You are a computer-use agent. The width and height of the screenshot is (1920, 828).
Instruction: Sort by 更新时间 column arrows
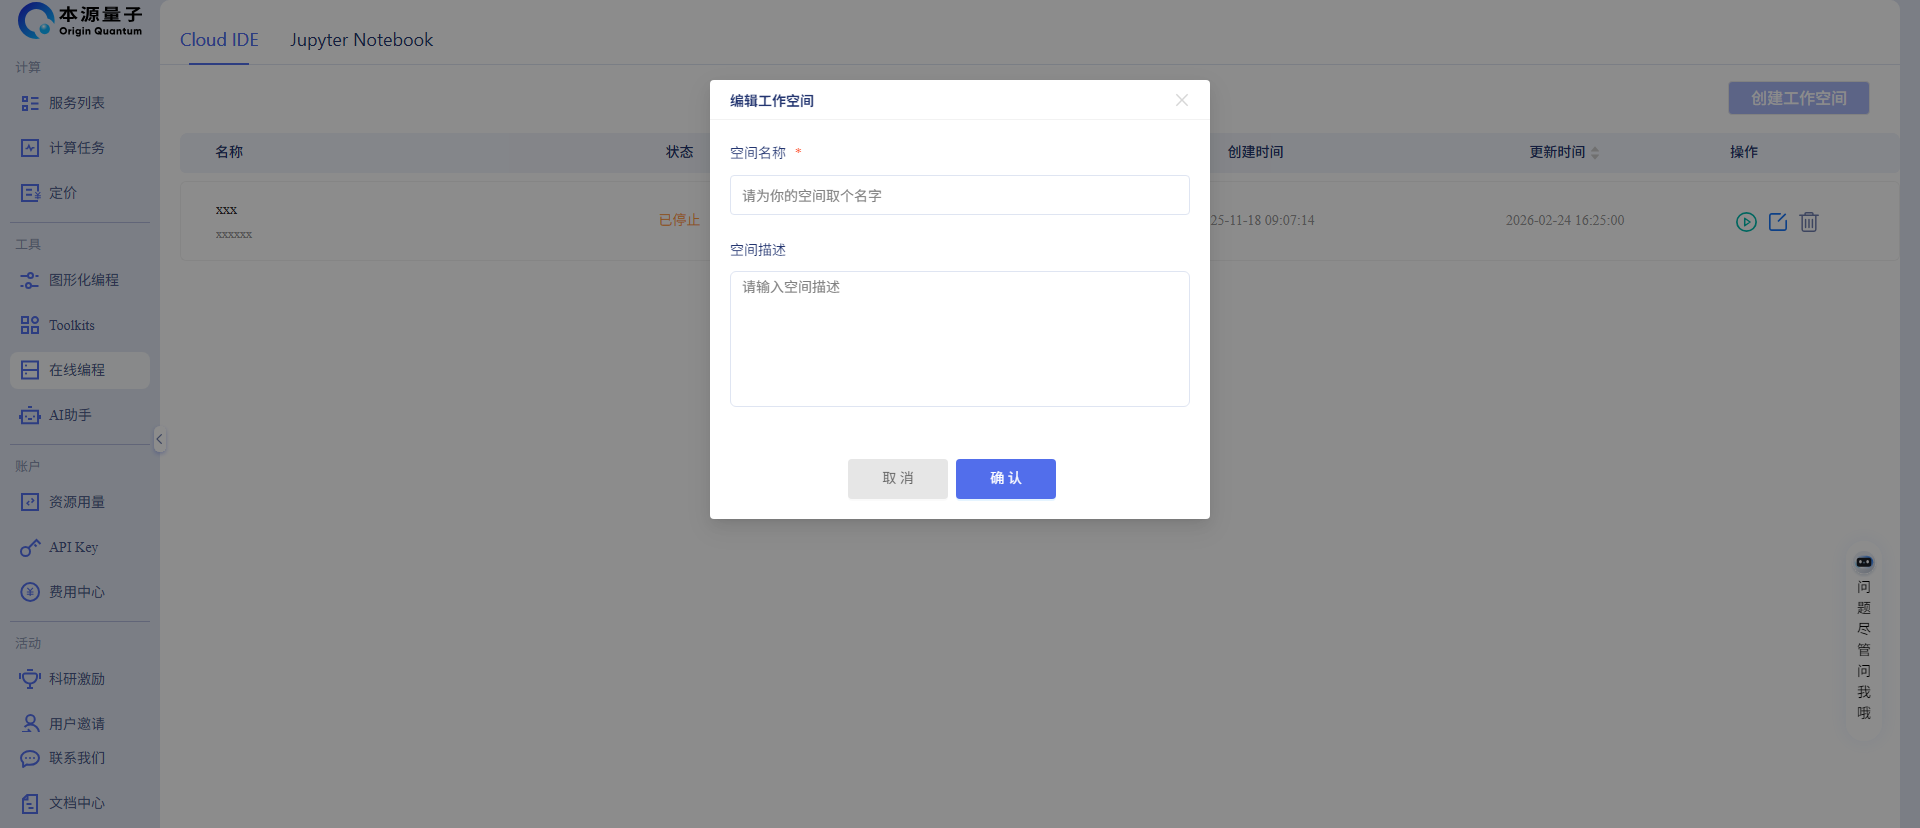tap(1595, 153)
